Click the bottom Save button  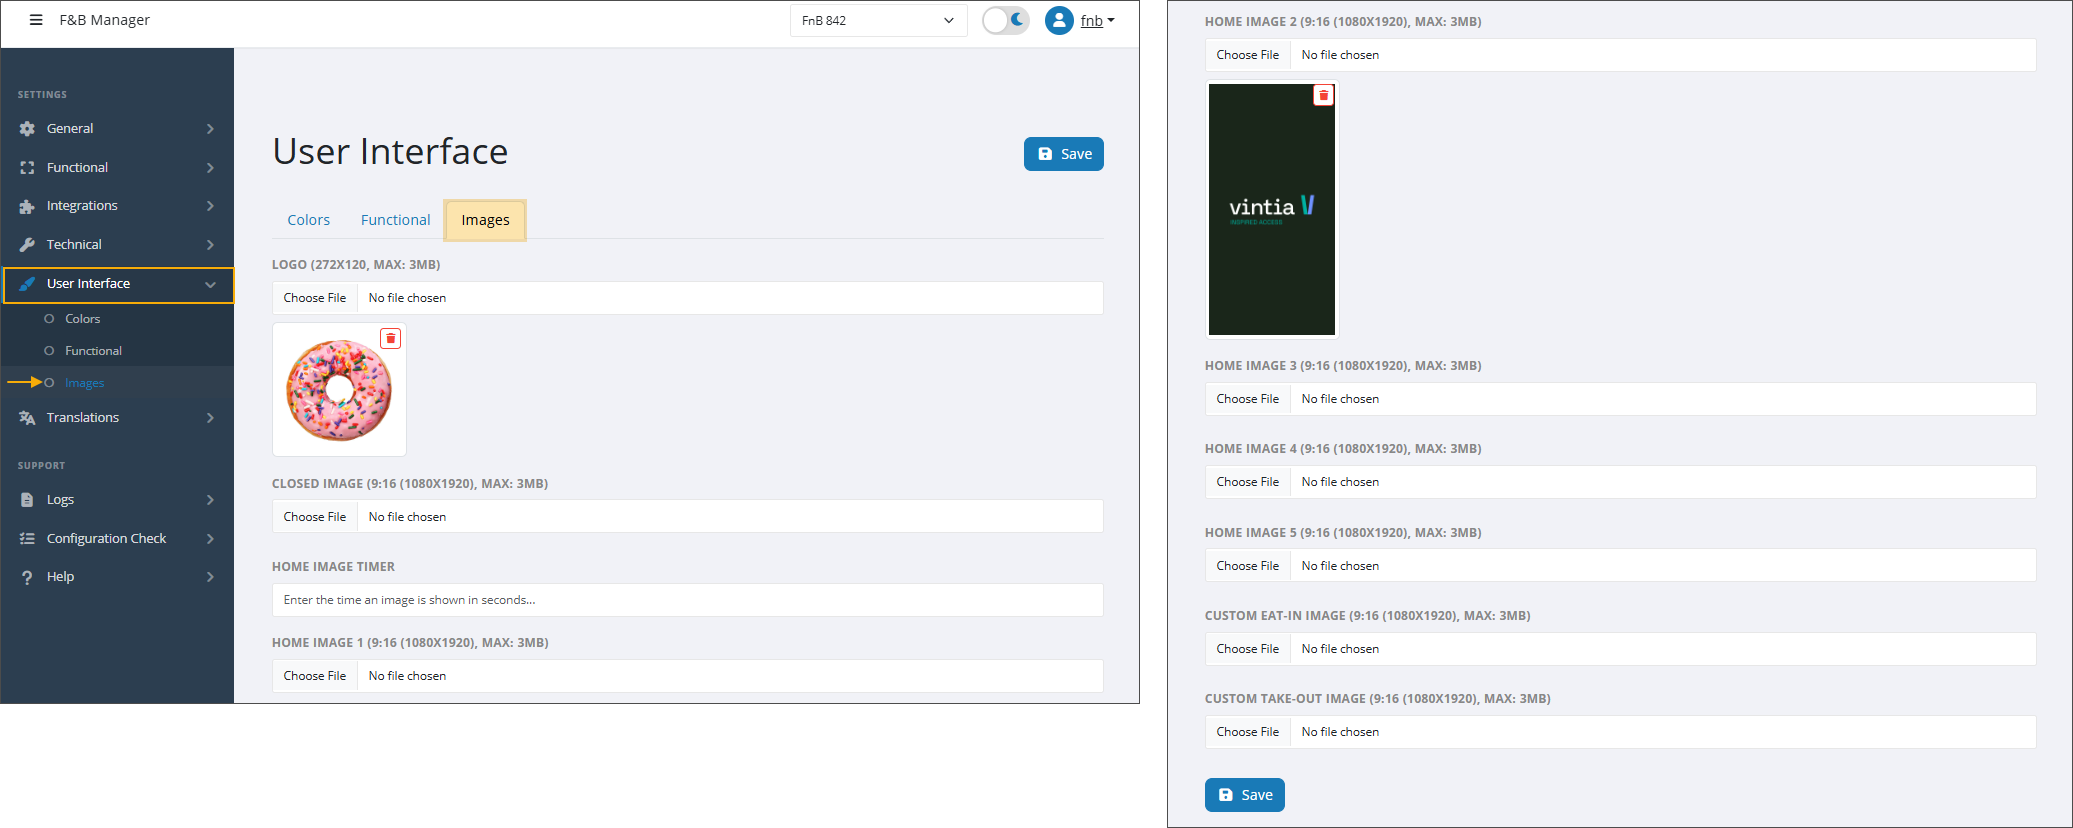tap(1244, 795)
